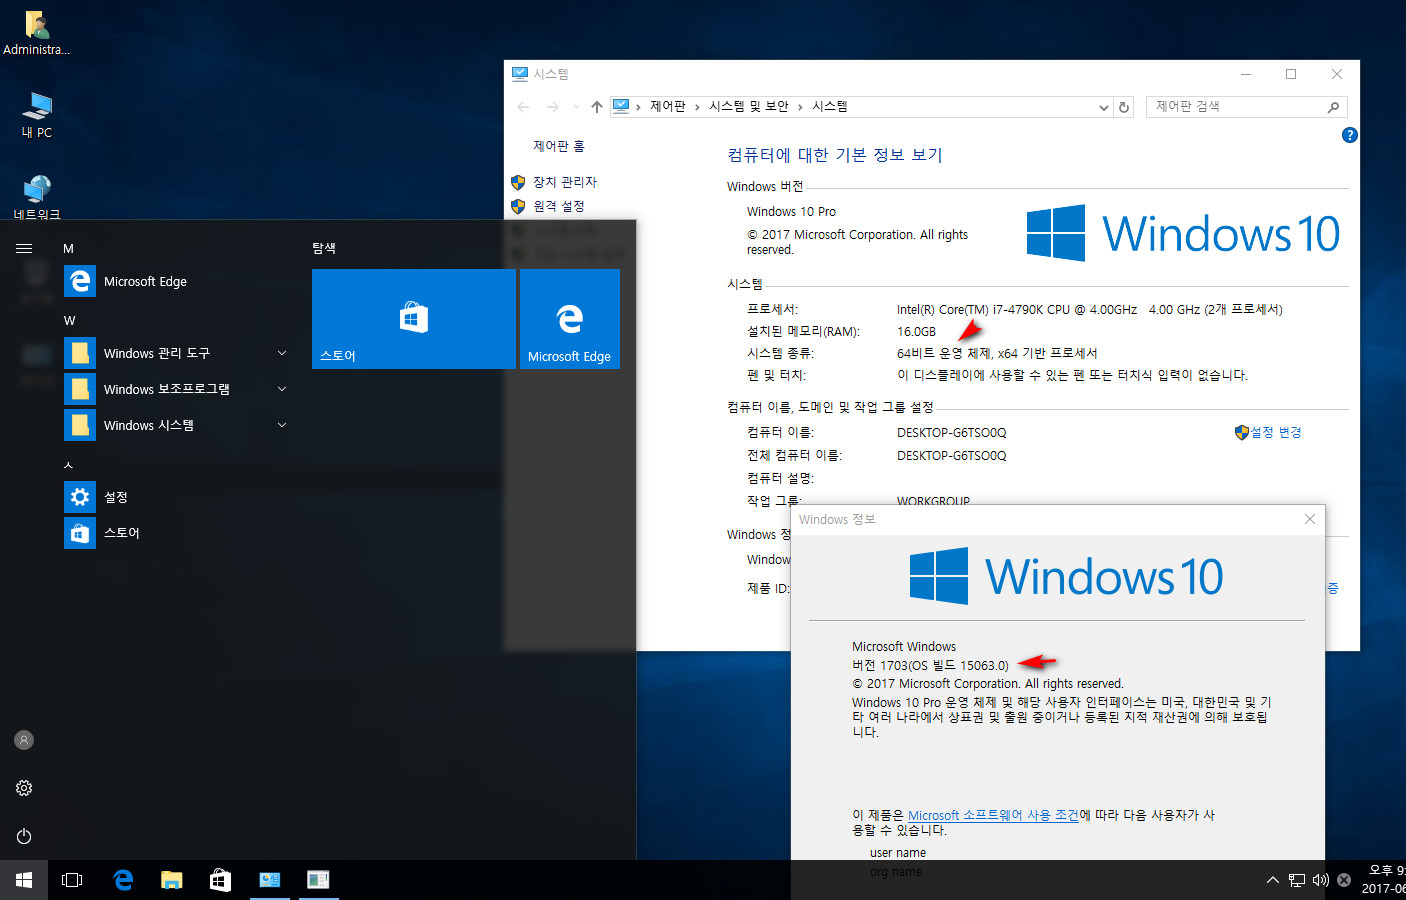This screenshot has height=900, width=1406.
Task: Open the taskbar clock
Action: click(x=1384, y=880)
